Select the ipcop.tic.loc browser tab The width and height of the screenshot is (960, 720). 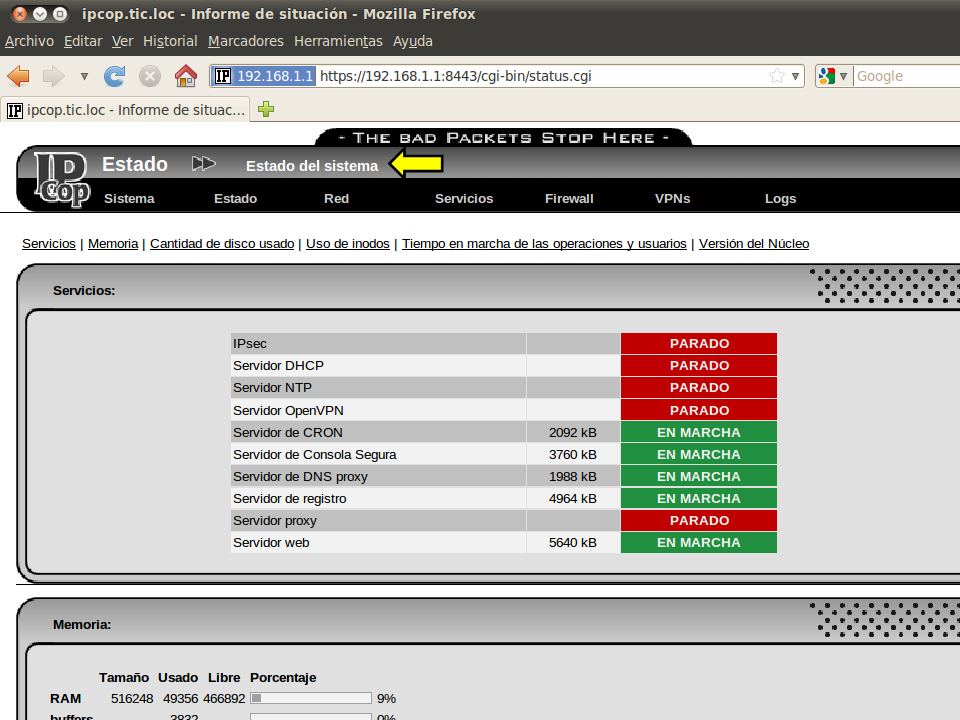[x=126, y=110]
